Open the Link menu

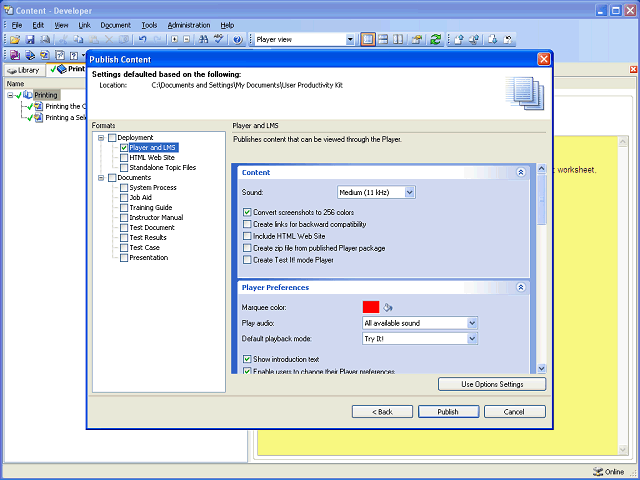click(x=84, y=25)
